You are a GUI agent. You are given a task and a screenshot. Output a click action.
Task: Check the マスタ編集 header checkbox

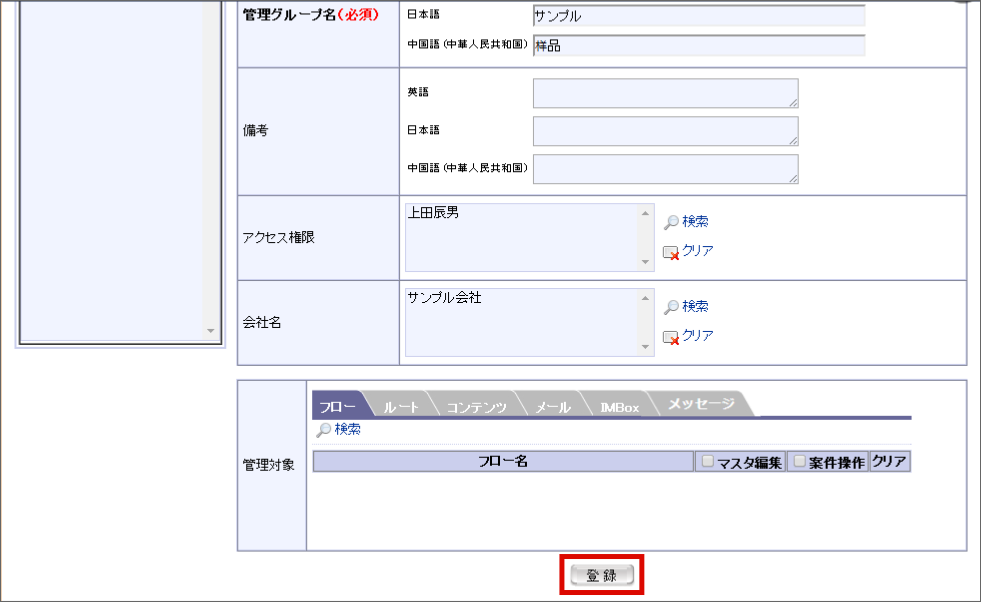(x=708, y=461)
